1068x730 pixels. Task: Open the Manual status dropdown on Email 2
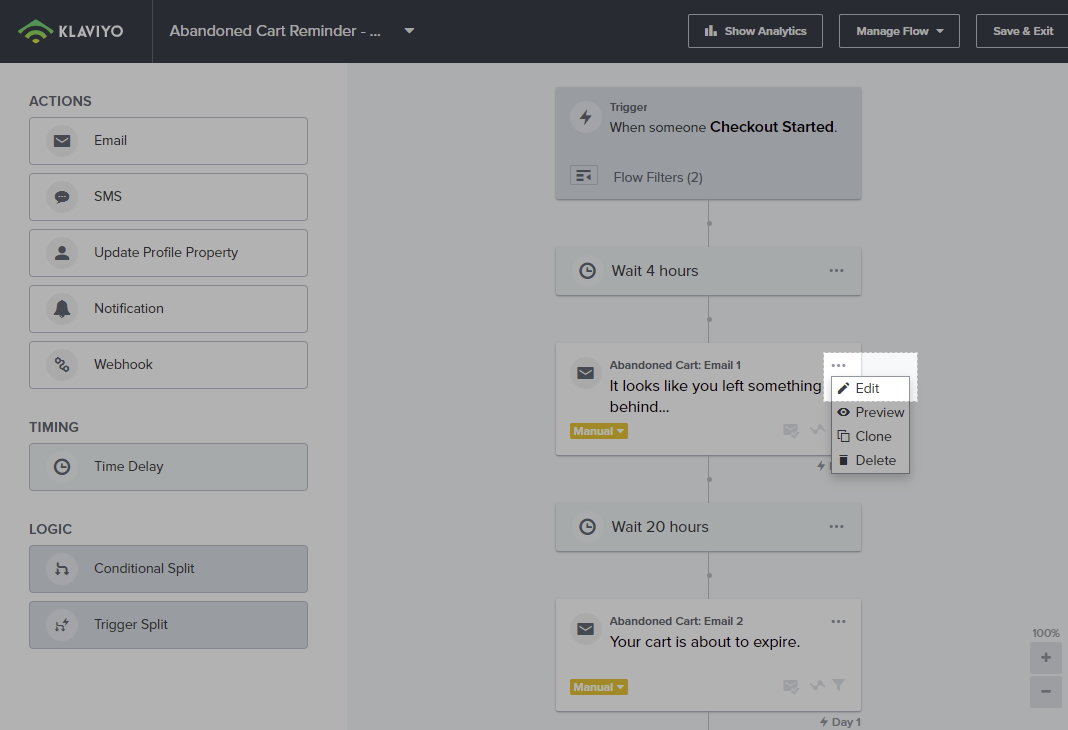click(x=599, y=687)
